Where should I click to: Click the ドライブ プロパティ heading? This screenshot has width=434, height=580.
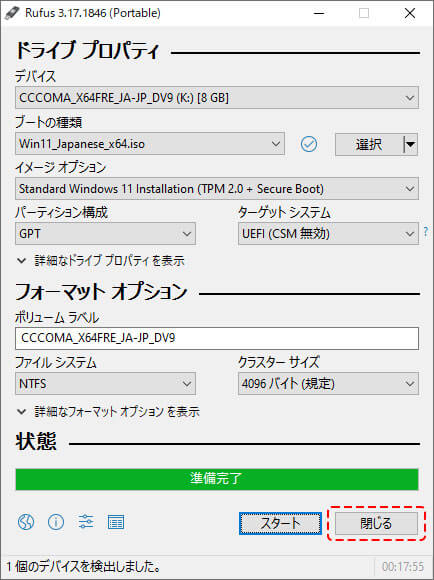point(87,50)
